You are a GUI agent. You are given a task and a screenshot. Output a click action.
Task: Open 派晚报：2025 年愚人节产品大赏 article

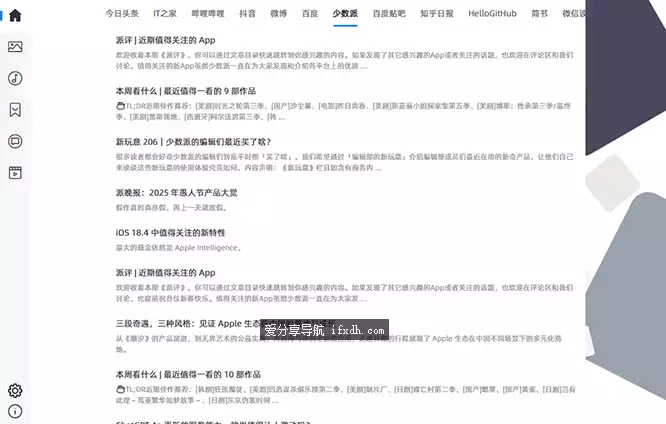[x=176, y=193]
